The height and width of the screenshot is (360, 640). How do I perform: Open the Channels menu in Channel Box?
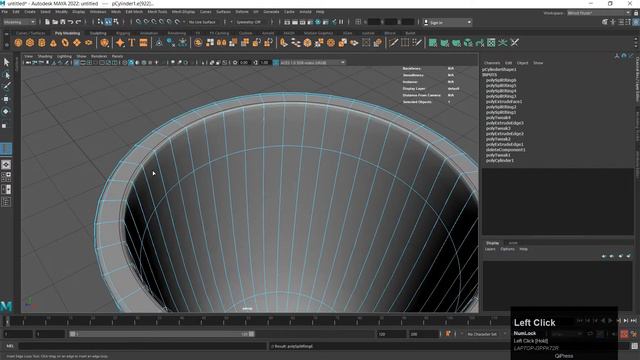[x=492, y=63]
